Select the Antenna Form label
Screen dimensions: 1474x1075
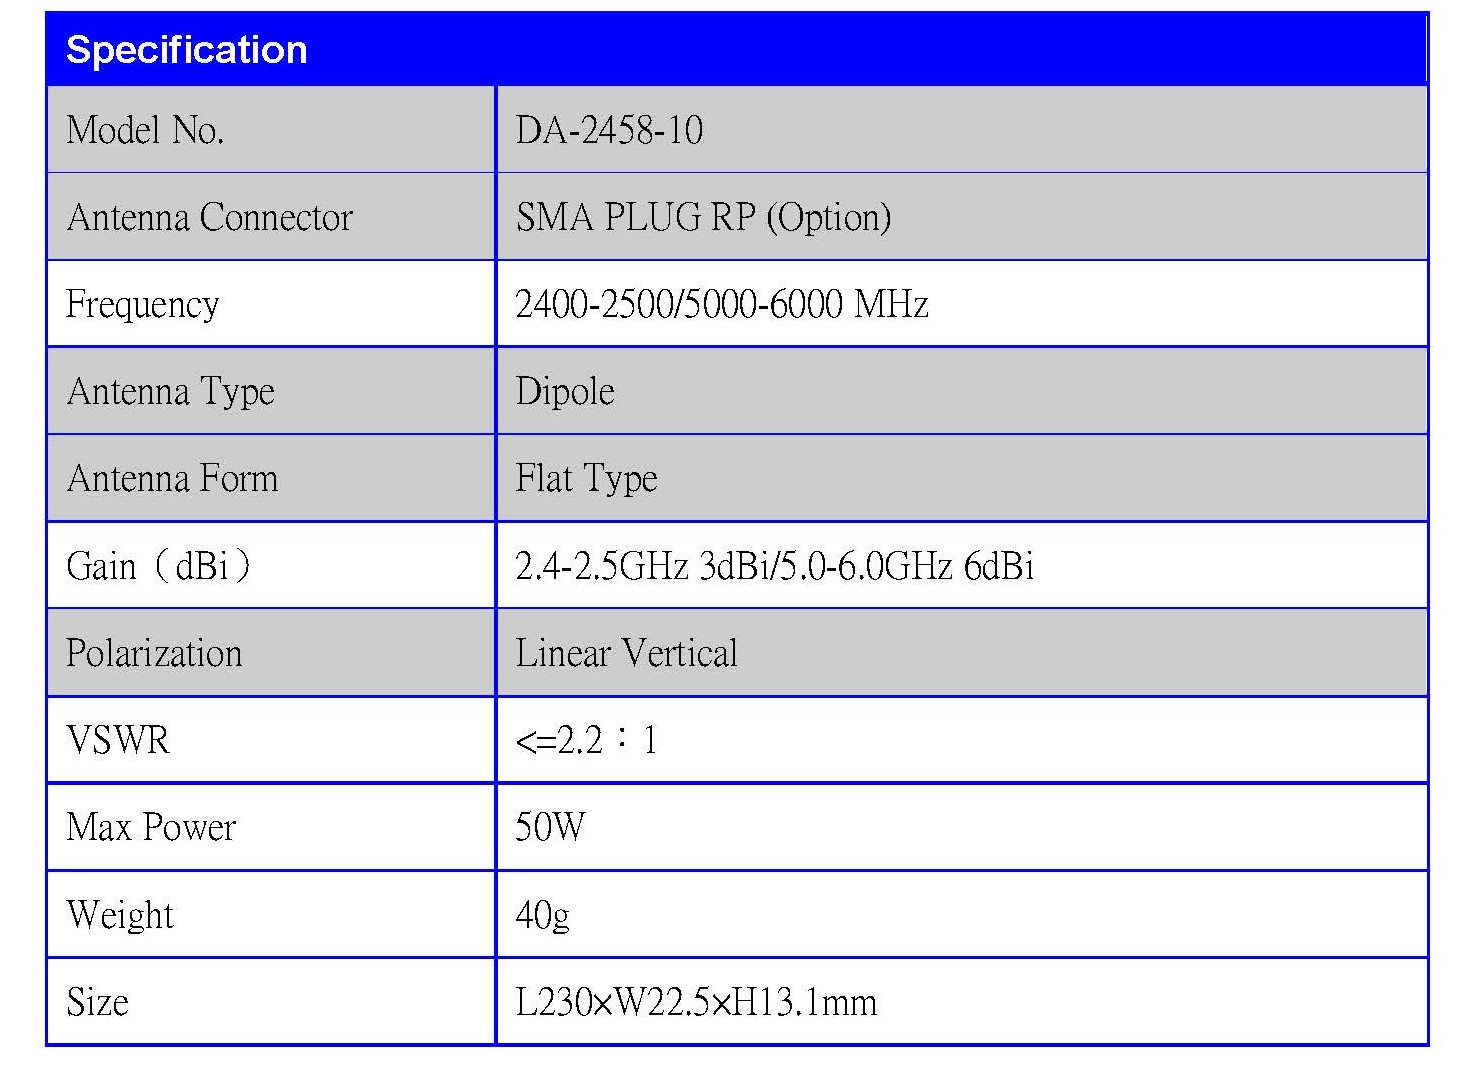(x=172, y=478)
